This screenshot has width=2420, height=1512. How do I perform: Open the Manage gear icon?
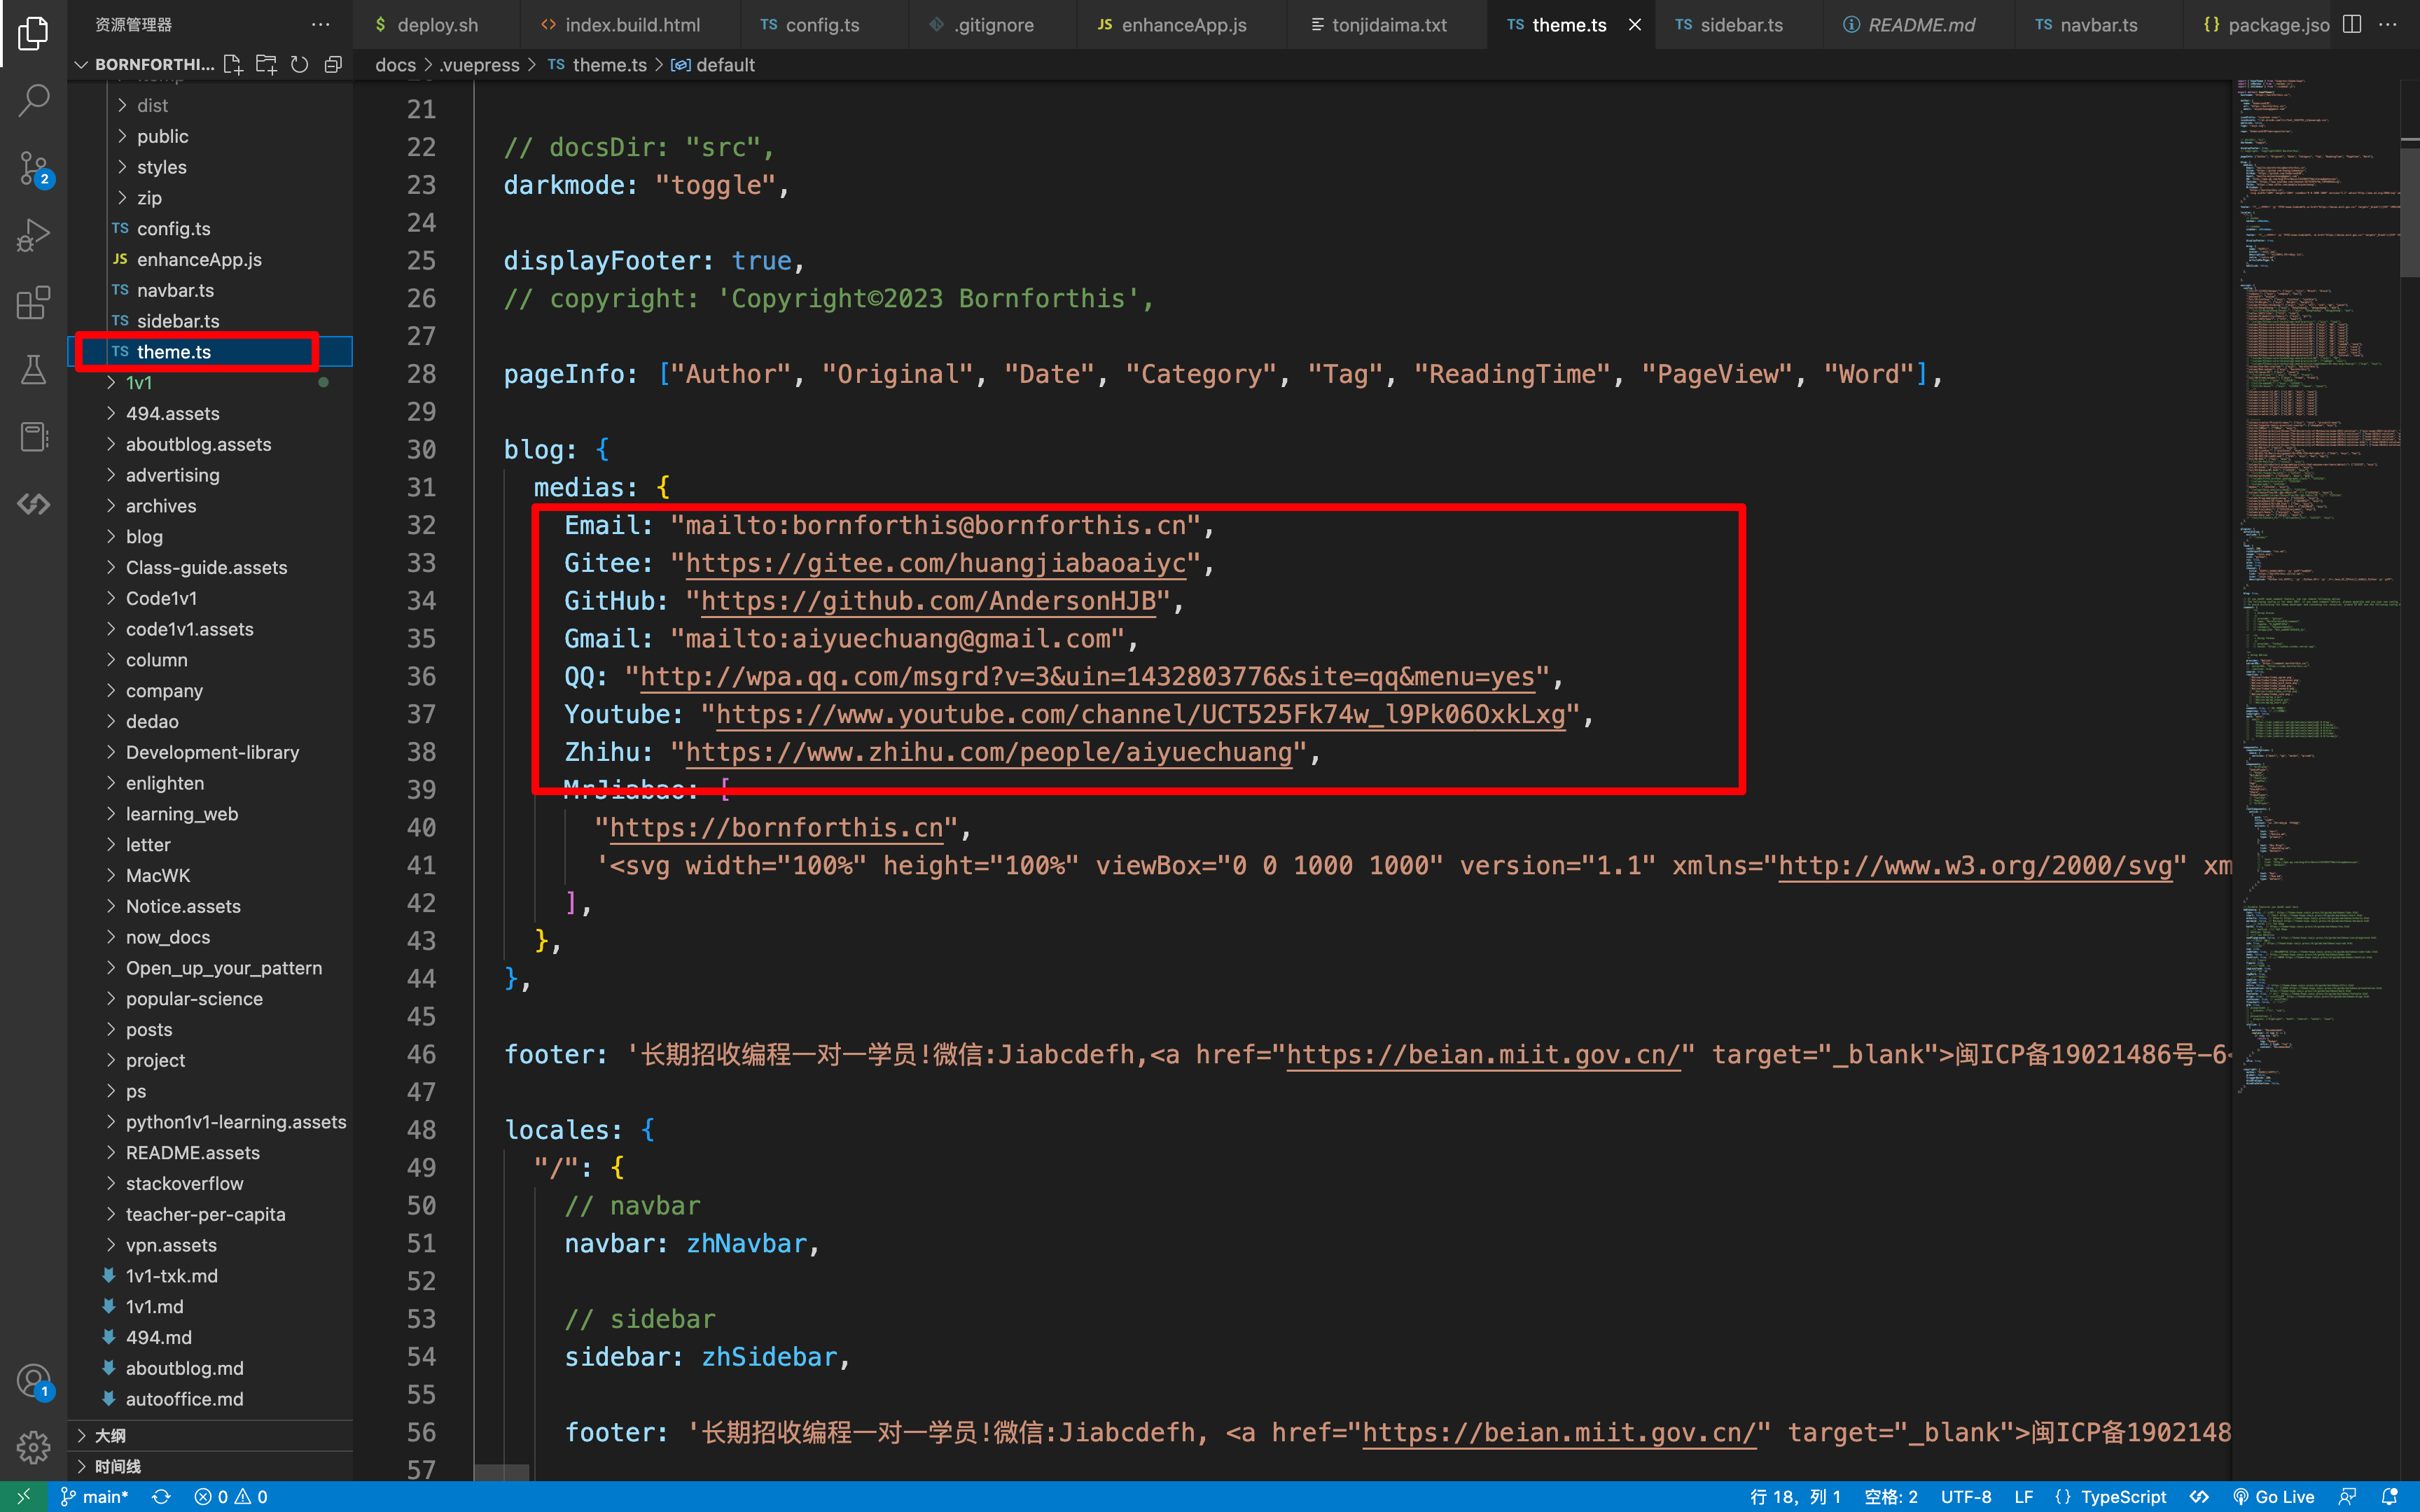[33, 1446]
